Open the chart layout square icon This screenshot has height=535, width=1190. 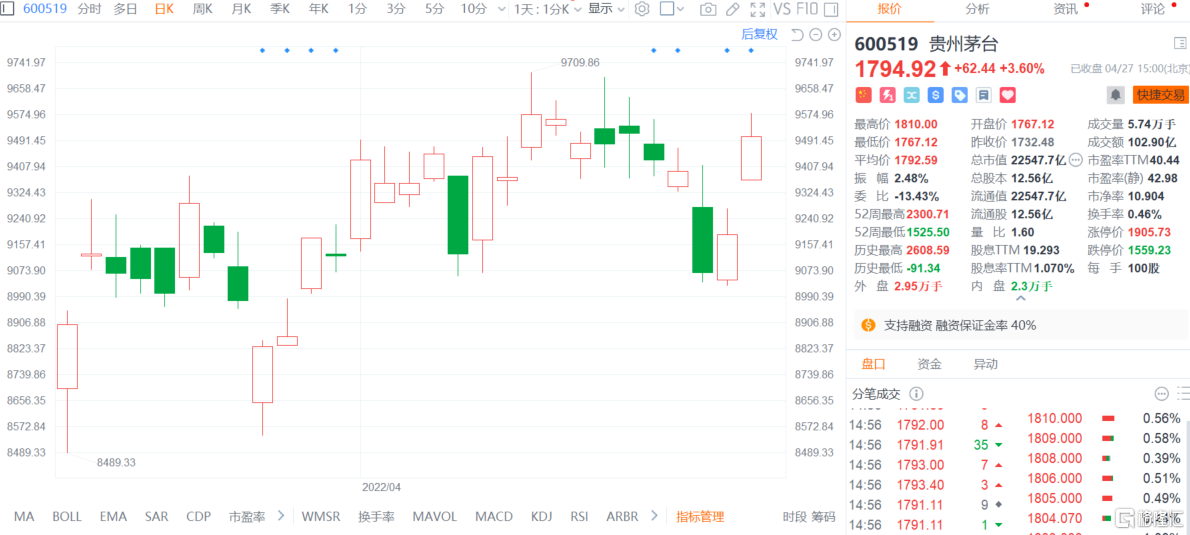[666, 9]
